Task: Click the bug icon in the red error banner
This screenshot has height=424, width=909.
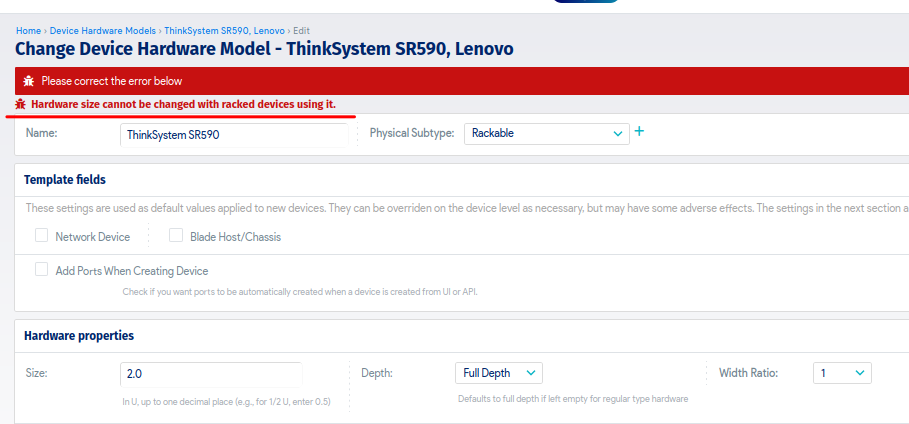Action: pyautogui.click(x=28, y=81)
